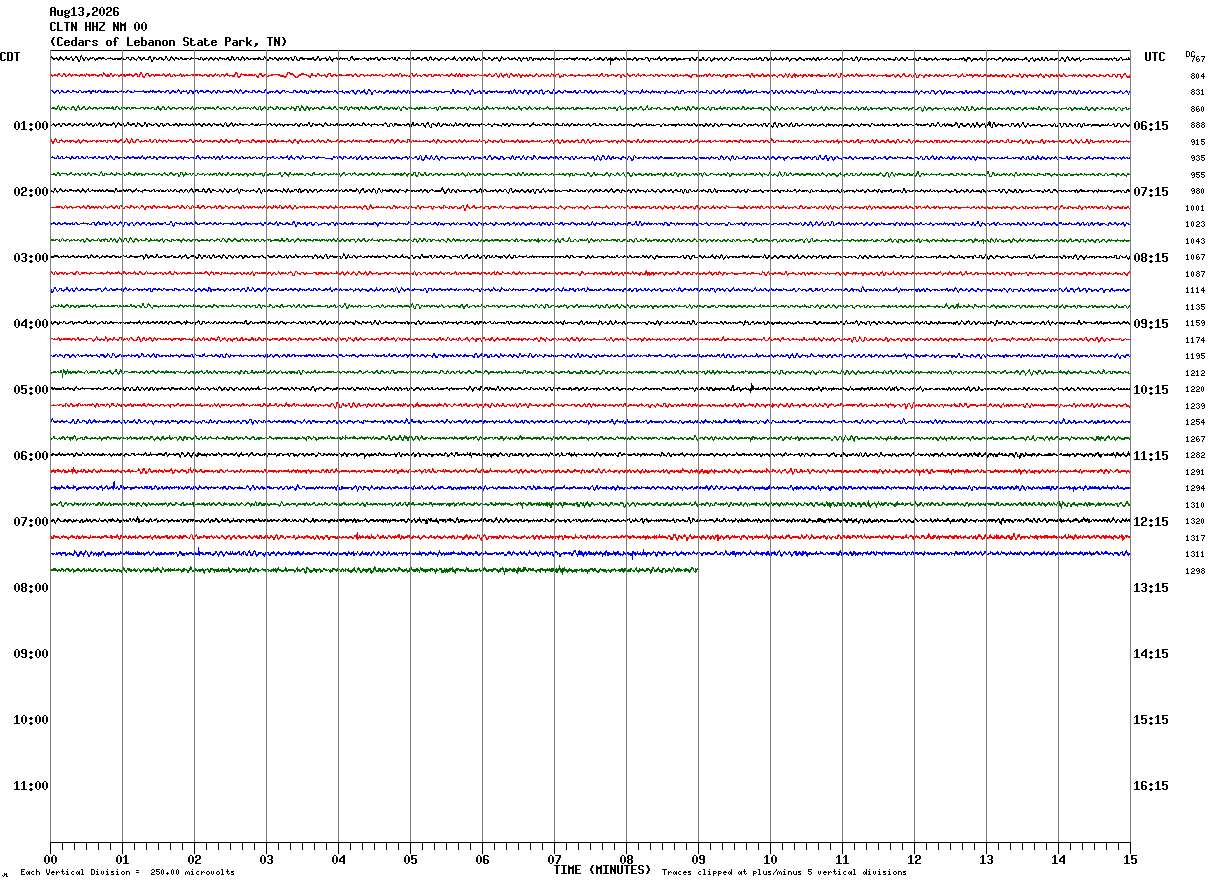
Task: Click the DC offset value '1174'
Action: click(1195, 340)
